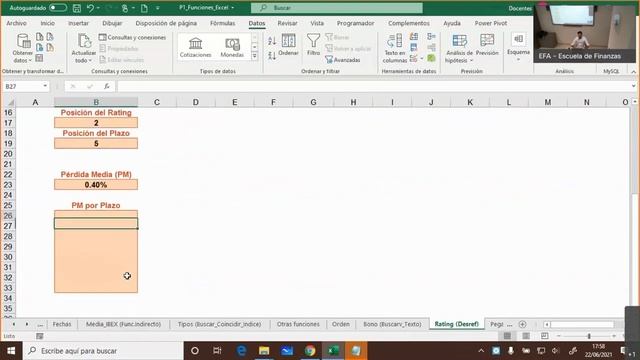
Task: Open the Programador ribbon tab
Action: [356, 23]
